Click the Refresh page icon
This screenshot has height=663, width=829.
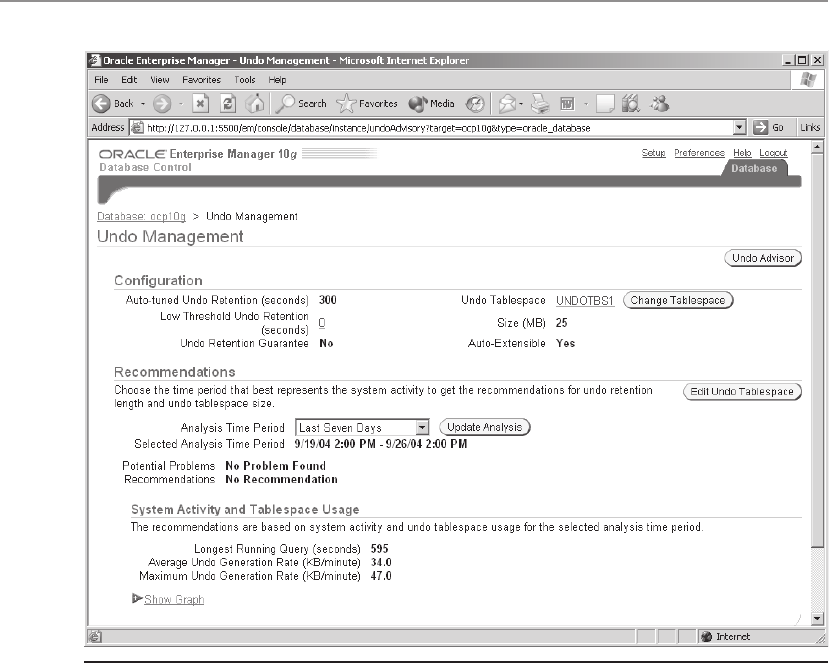pyautogui.click(x=228, y=104)
